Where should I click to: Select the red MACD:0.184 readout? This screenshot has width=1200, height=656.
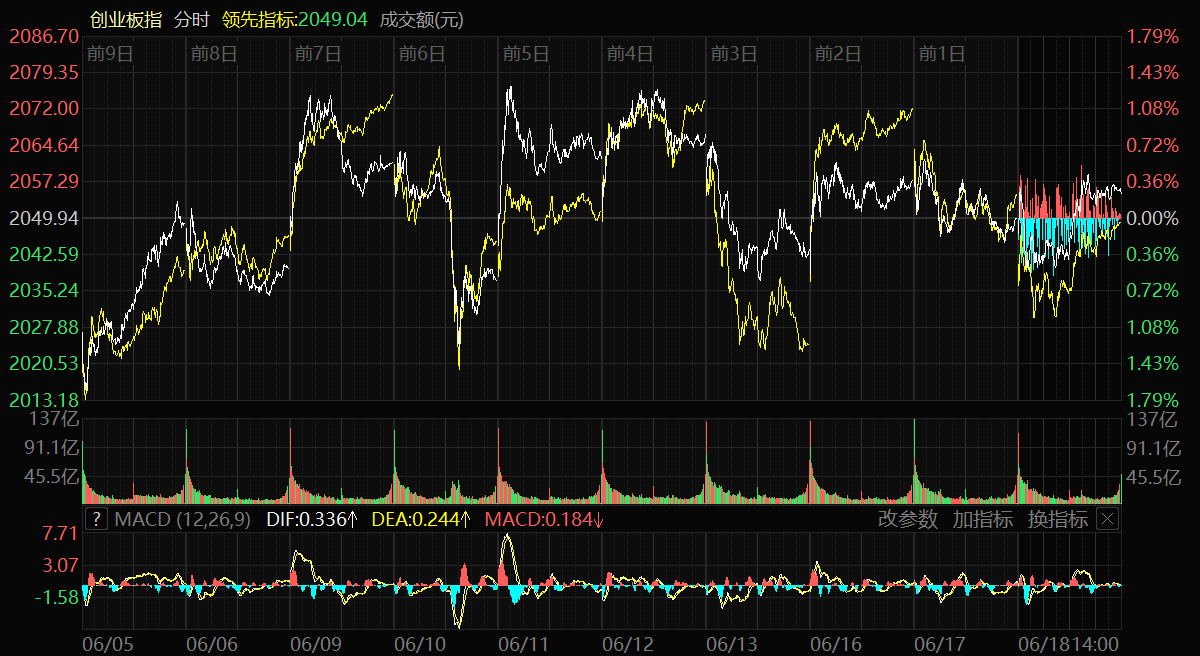(x=544, y=519)
